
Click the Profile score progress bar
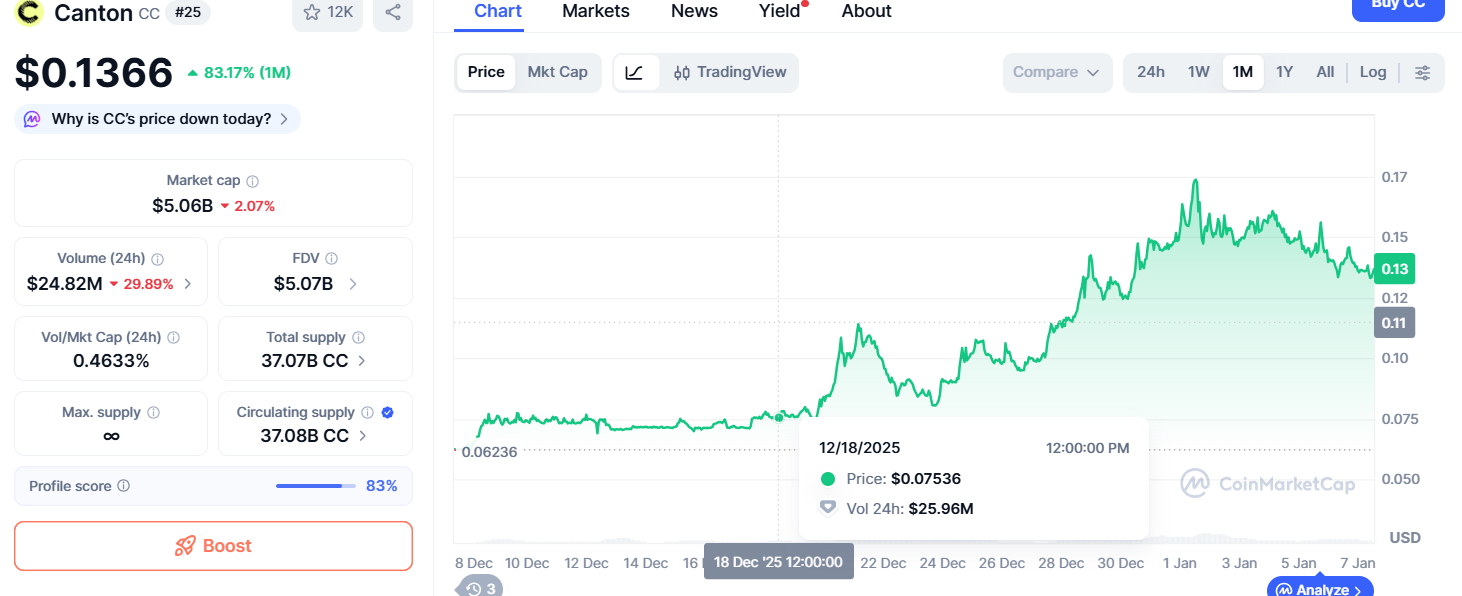315,486
